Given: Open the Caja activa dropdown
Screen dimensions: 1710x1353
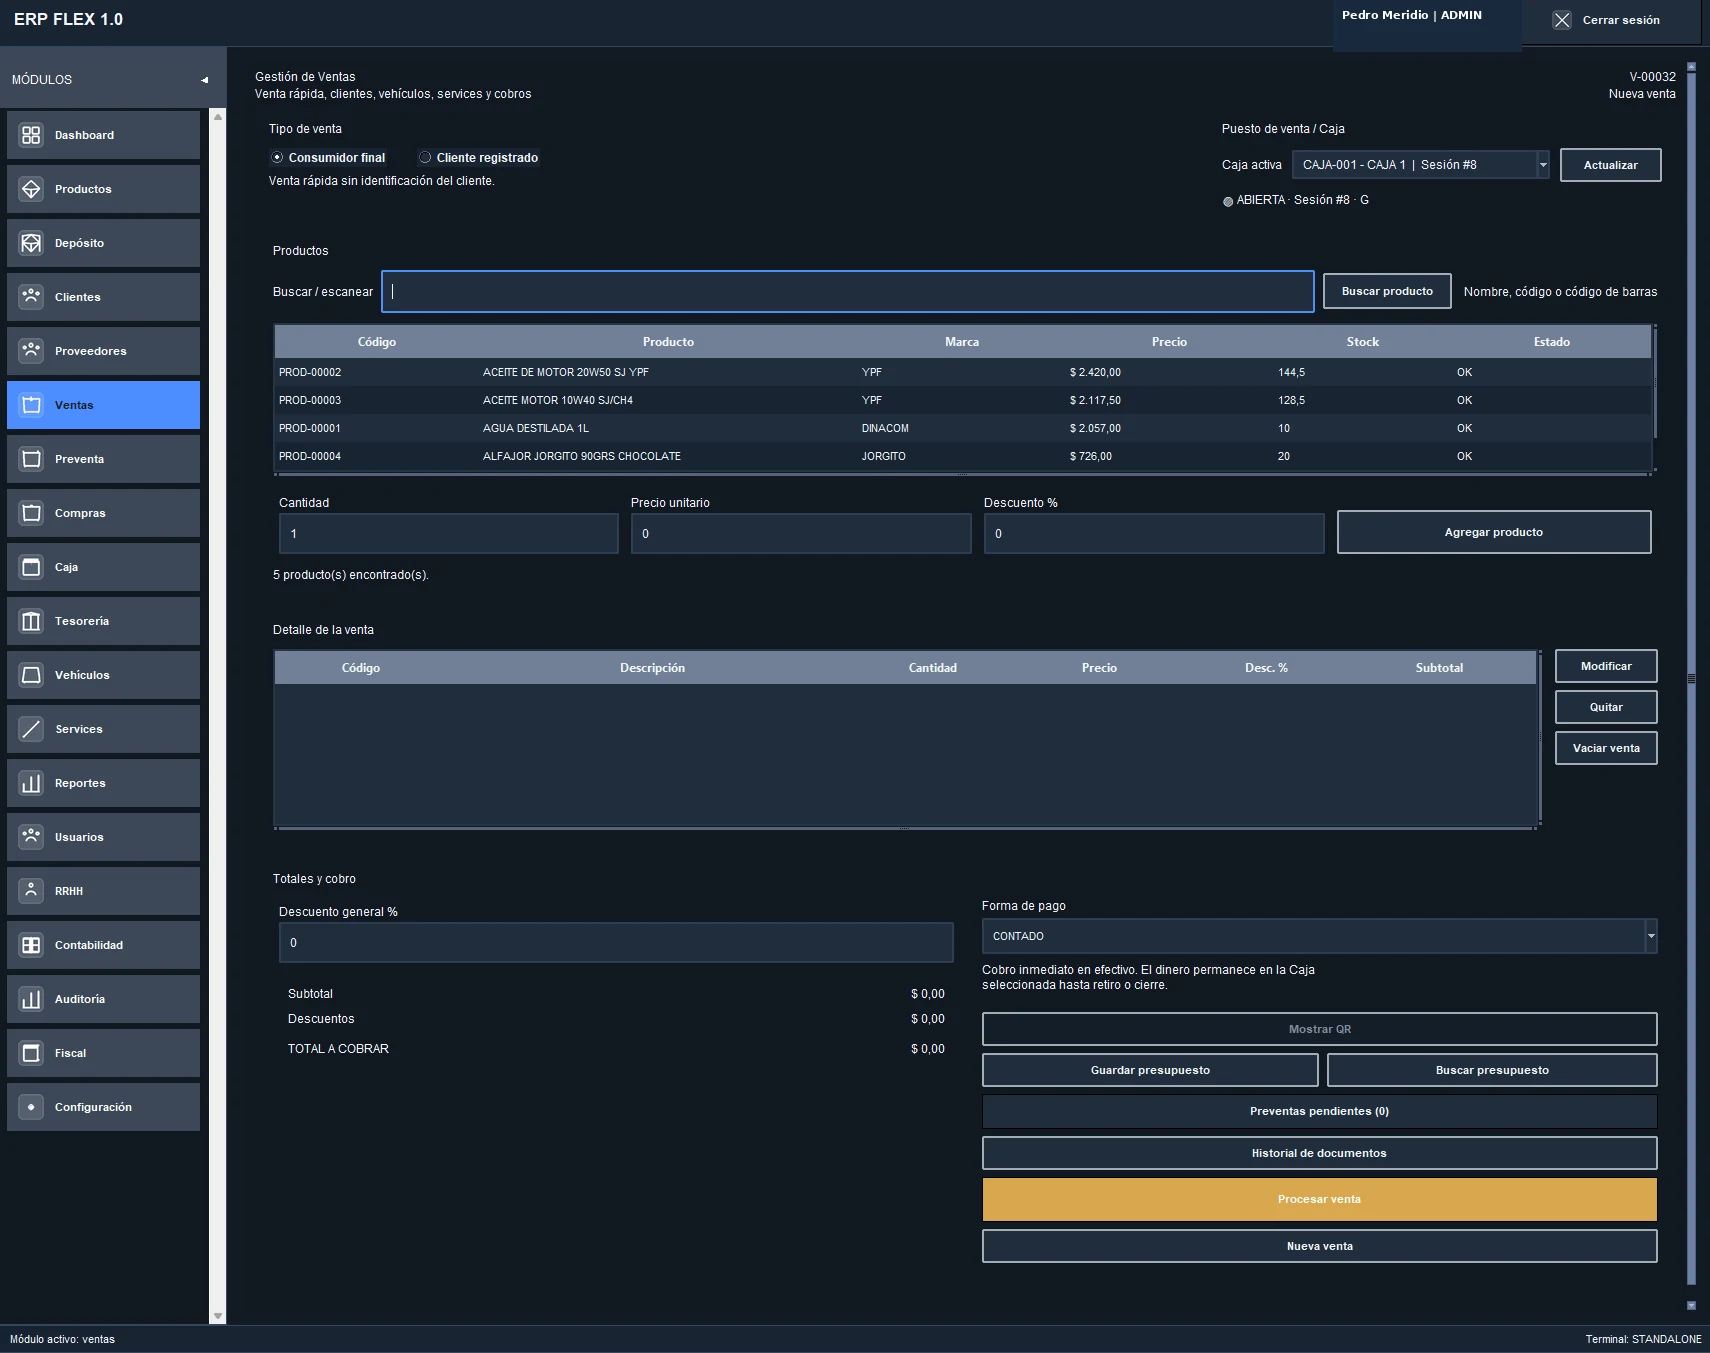Looking at the screenshot, I should [x=1420, y=165].
